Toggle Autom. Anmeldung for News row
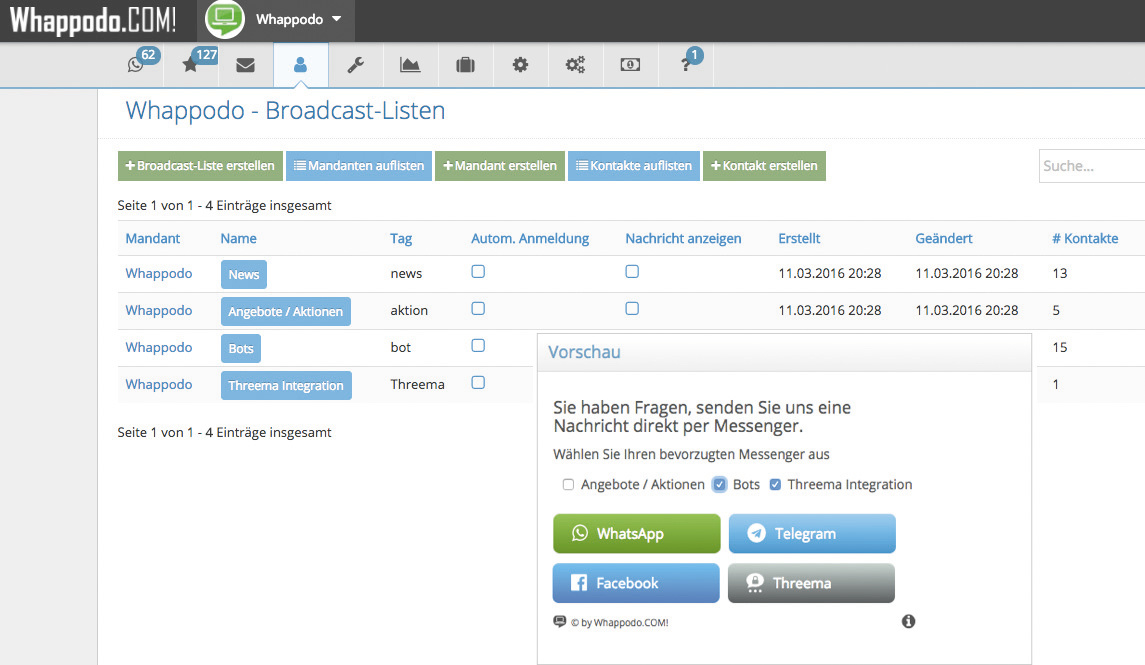This screenshot has width=1145, height=665. pos(478,272)
